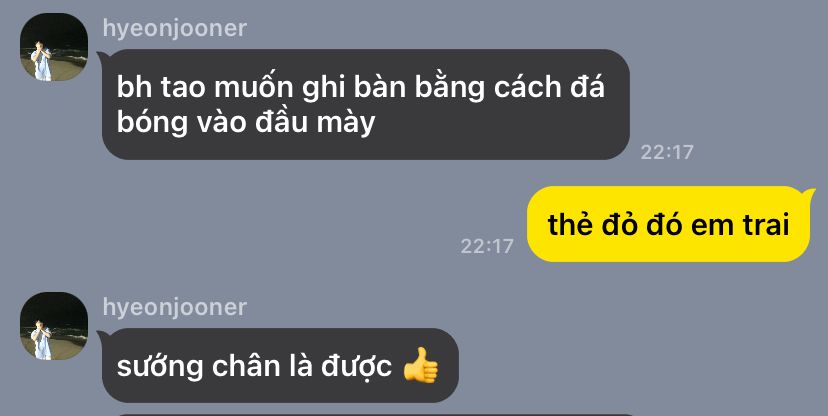
Task: Tap the thumbs up emoji in the last message
Action: (420, 365)
